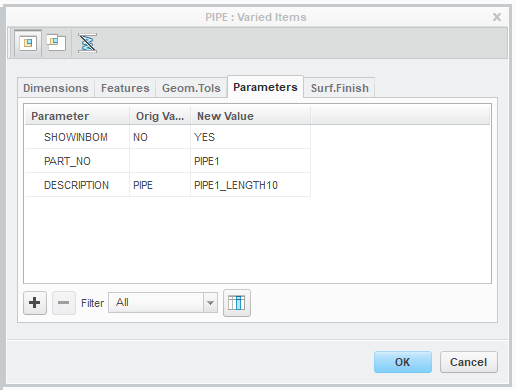Screen dimensions: 516x390
Task: Select the SHOWINBOM parameter row
Action: point(168,137)
